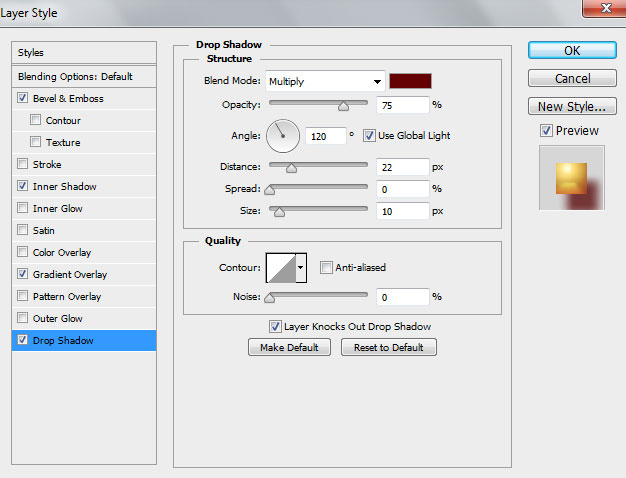The height and width of the screenshot is (478, 626).
Task: Click the Noise value field
Action: [402, 297]
